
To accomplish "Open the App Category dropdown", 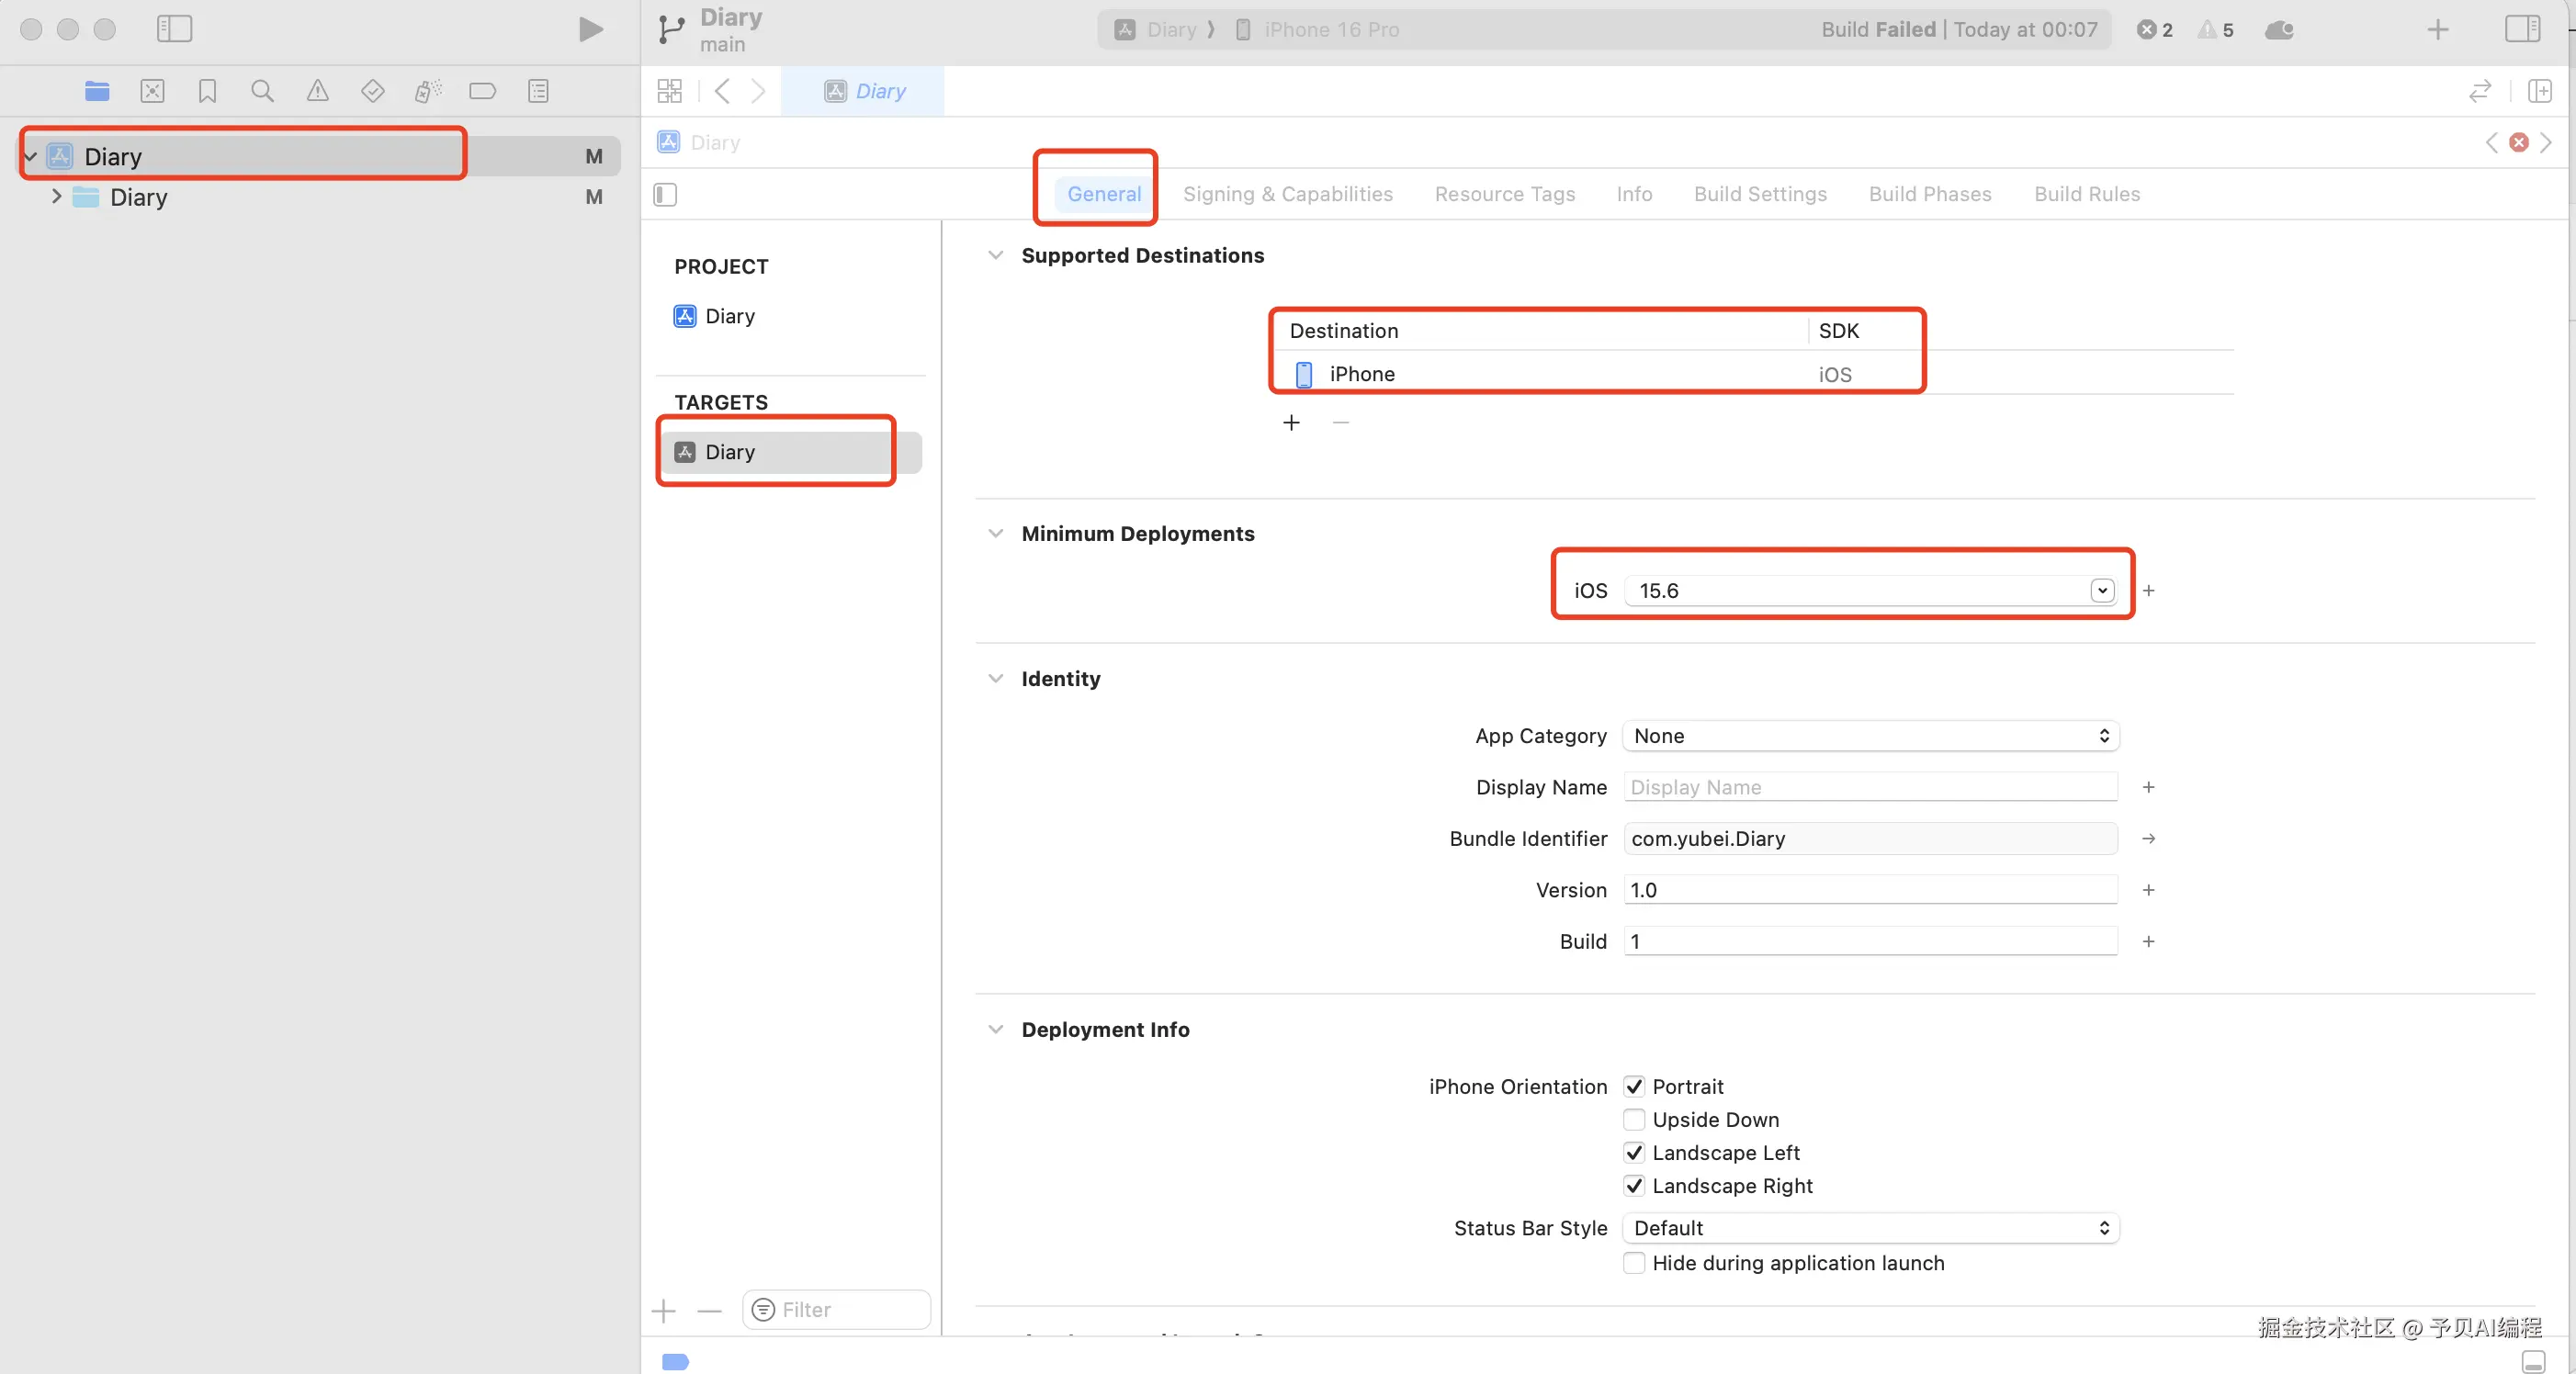I will click(x=1870, y=736).
